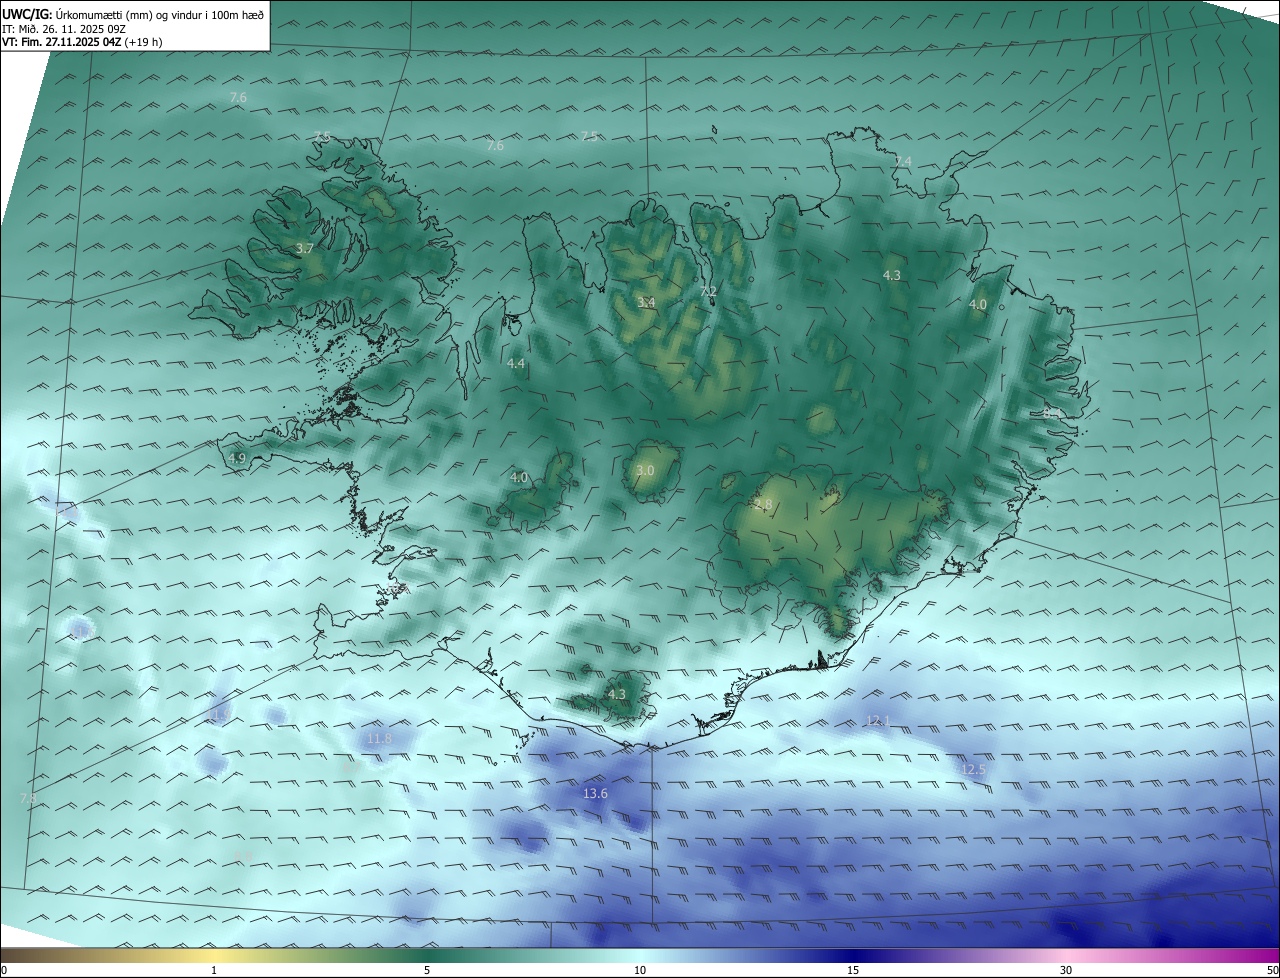
Task: Click the 'VT: Fim. 27.11.2025 04Z (+19 h)' line
Action: (x=82, y=42)
